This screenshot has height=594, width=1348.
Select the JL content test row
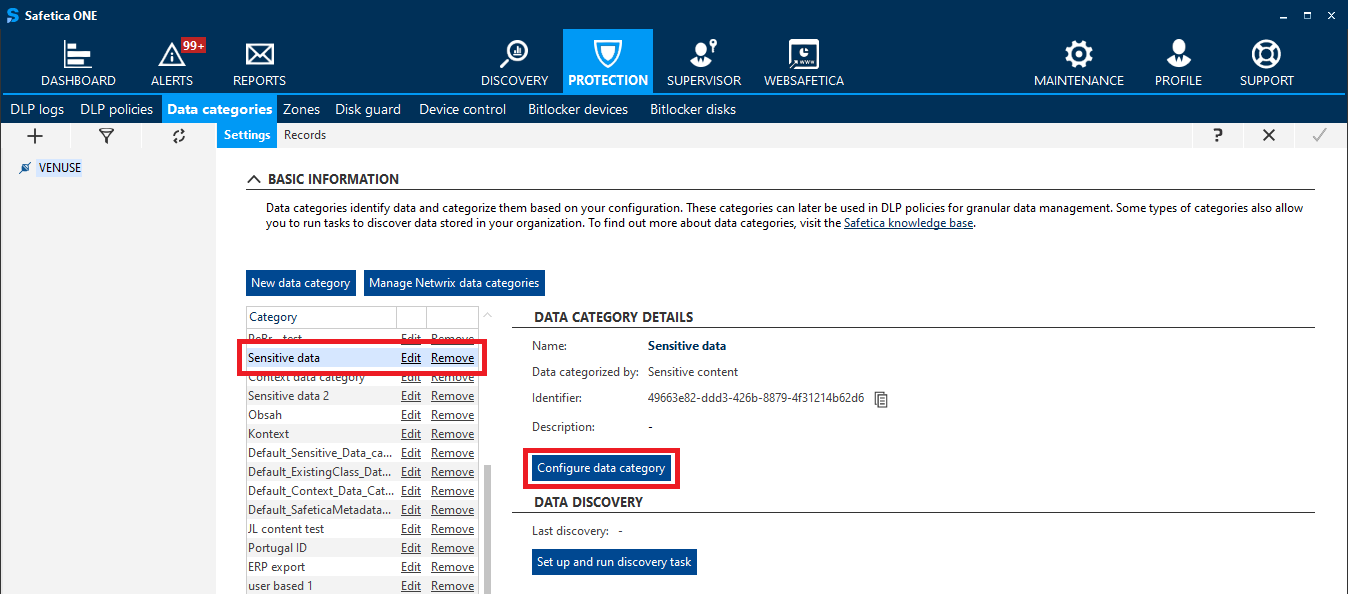click(362, 529)
